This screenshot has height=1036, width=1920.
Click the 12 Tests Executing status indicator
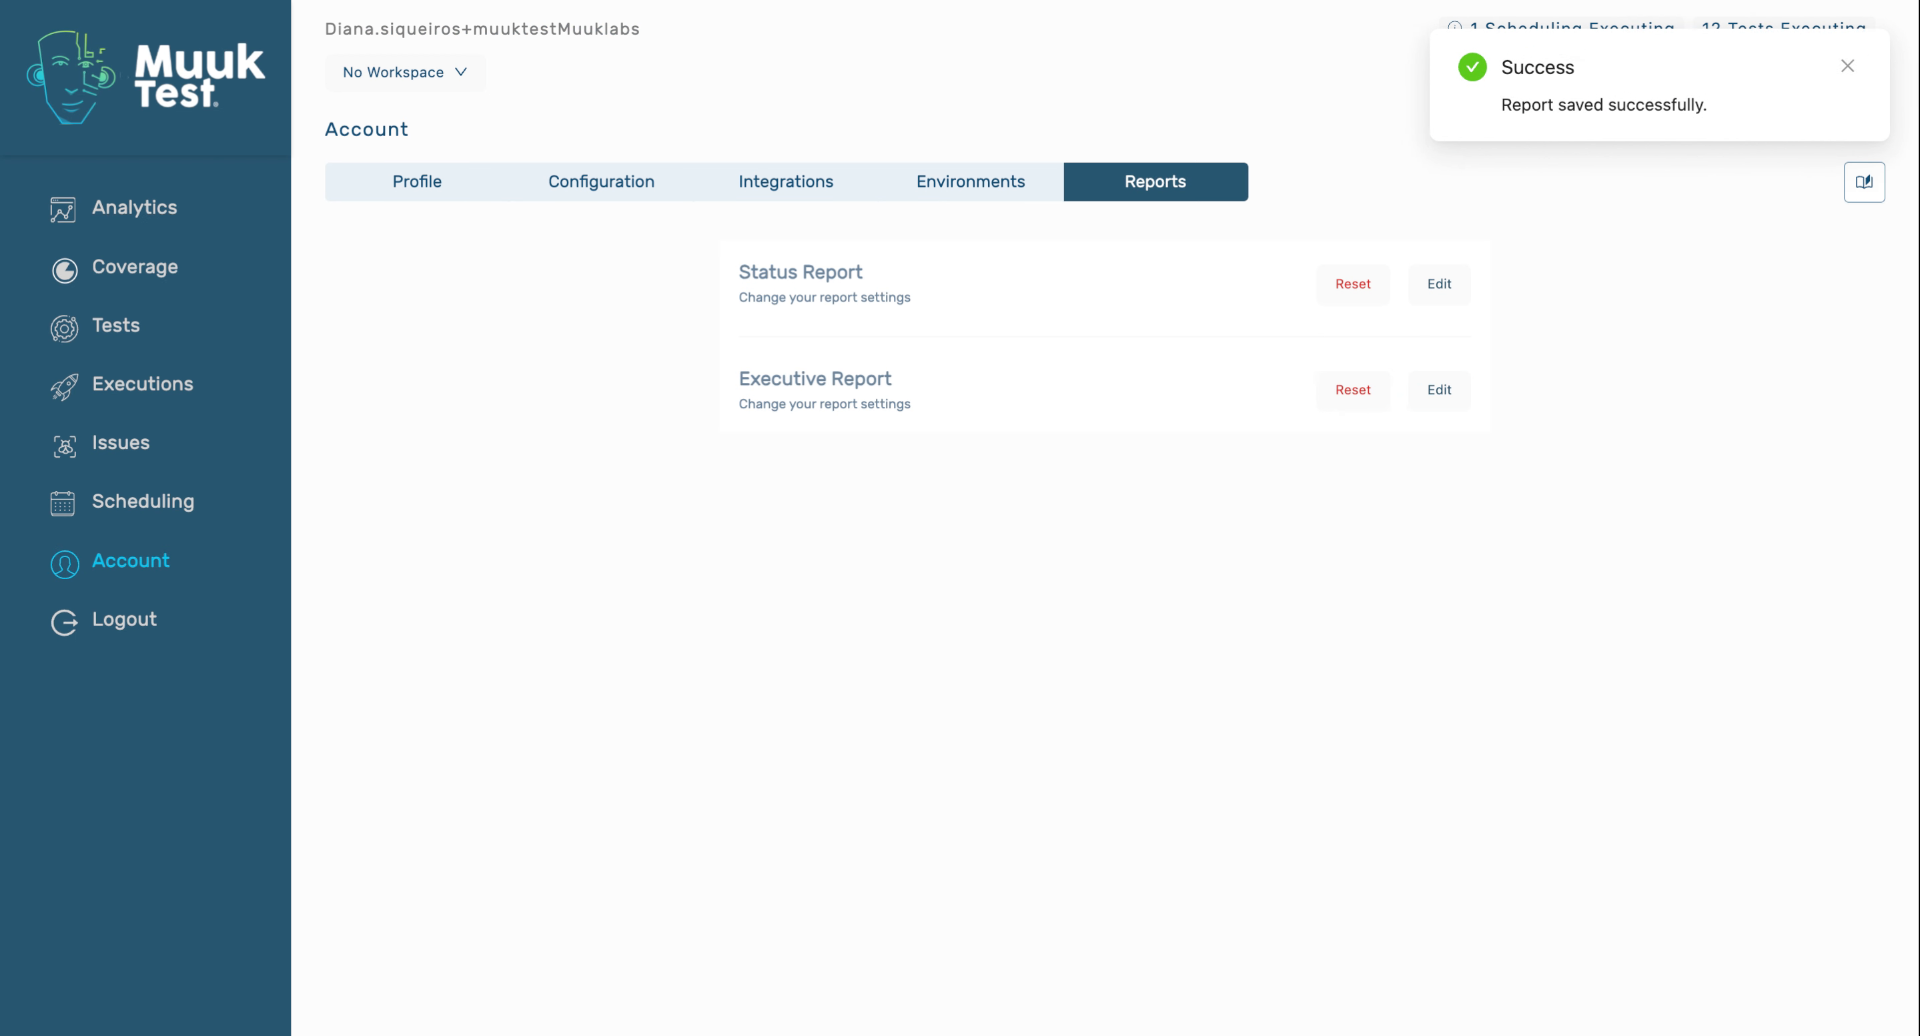[1783, 28]
